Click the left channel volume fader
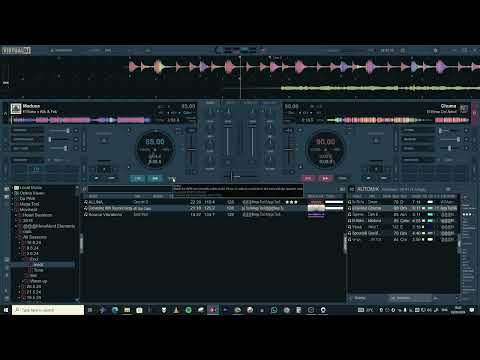480x360 pixels. click(x=228, y=140)
